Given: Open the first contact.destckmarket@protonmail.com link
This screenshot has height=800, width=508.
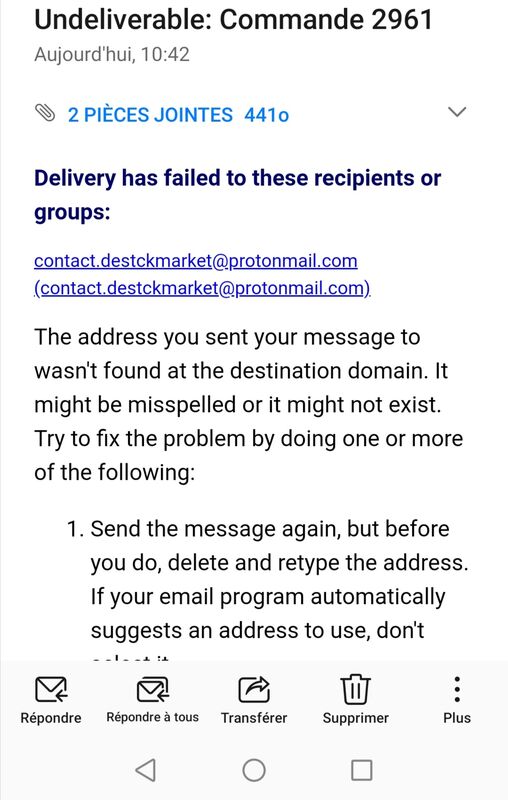Looking at the screenshot, I should (196, 261).
